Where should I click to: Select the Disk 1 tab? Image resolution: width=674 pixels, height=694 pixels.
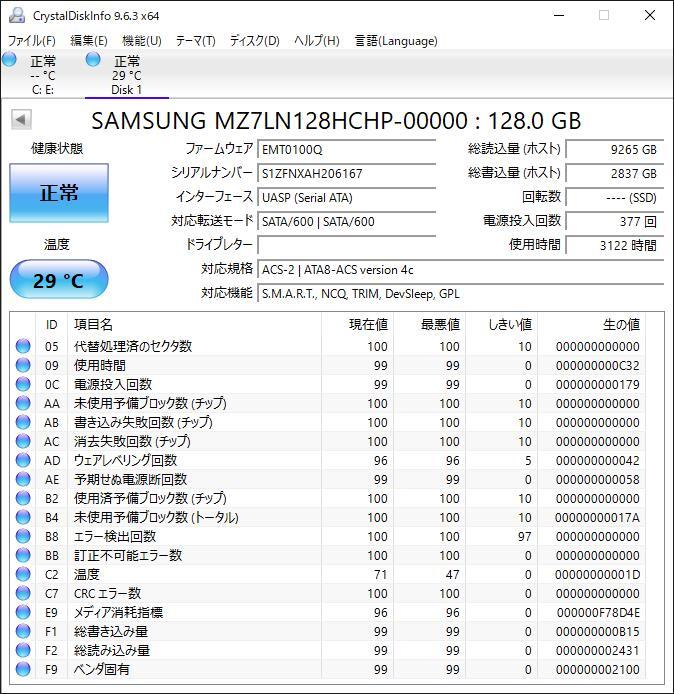[127, 74]
